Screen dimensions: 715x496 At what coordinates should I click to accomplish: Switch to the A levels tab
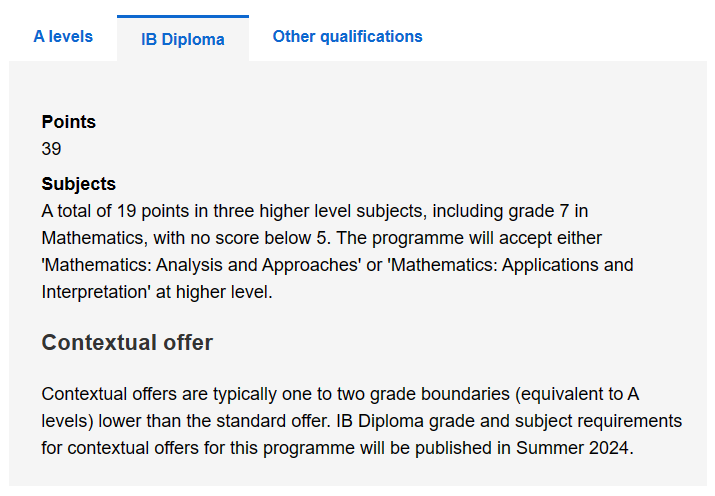point(63,36)
